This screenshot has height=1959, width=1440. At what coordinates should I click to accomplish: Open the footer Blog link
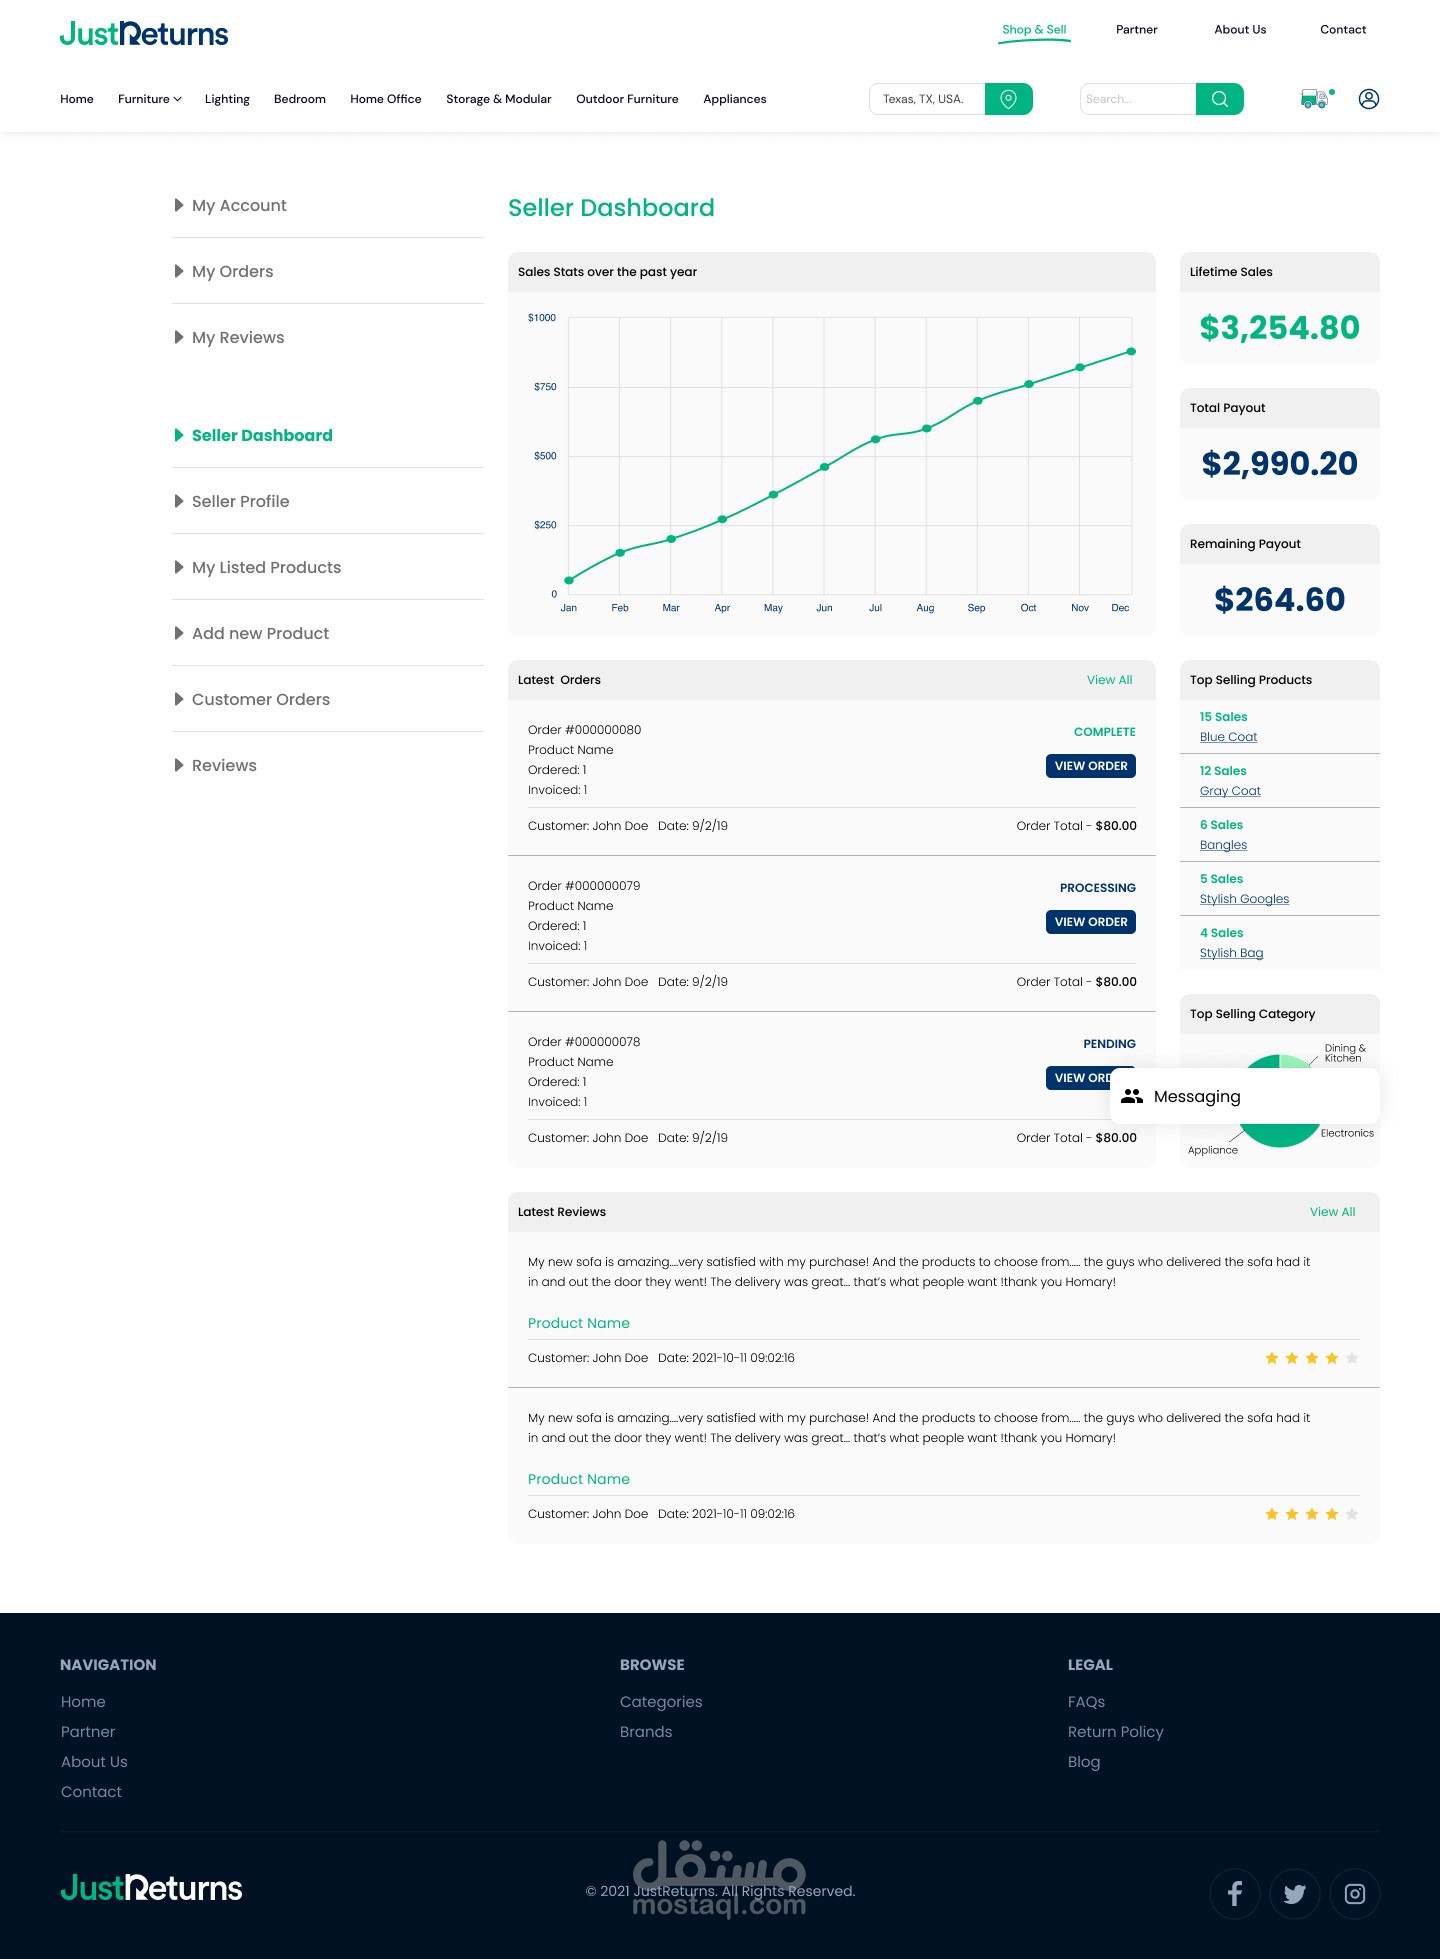pyautogui.click(x=1084, y=1762)
